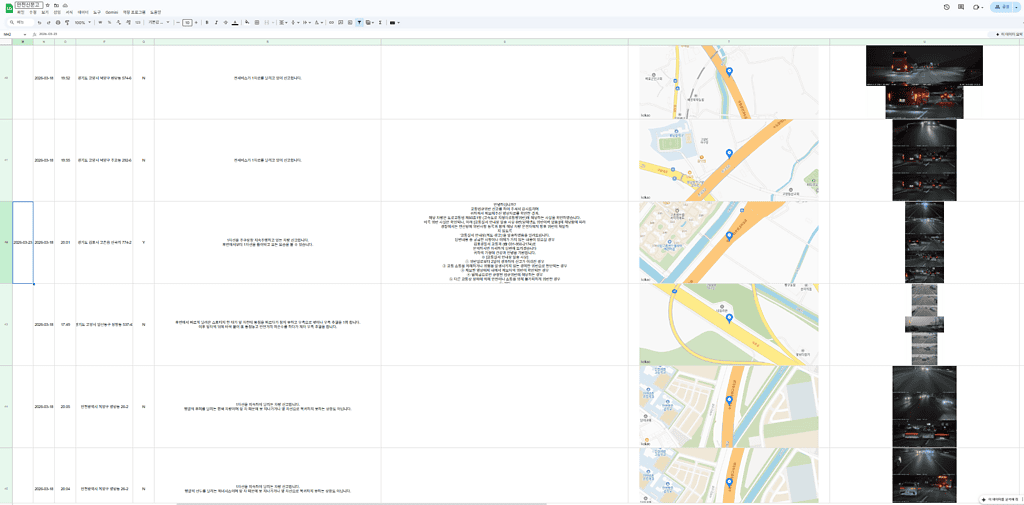Select the paint format tool

[x=67, y=22]
